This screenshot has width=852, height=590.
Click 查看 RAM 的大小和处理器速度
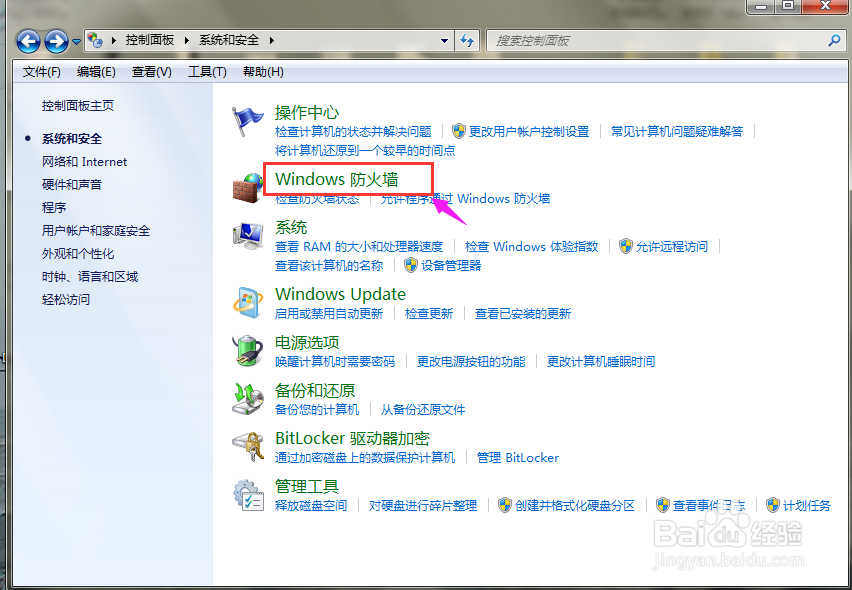359,247
